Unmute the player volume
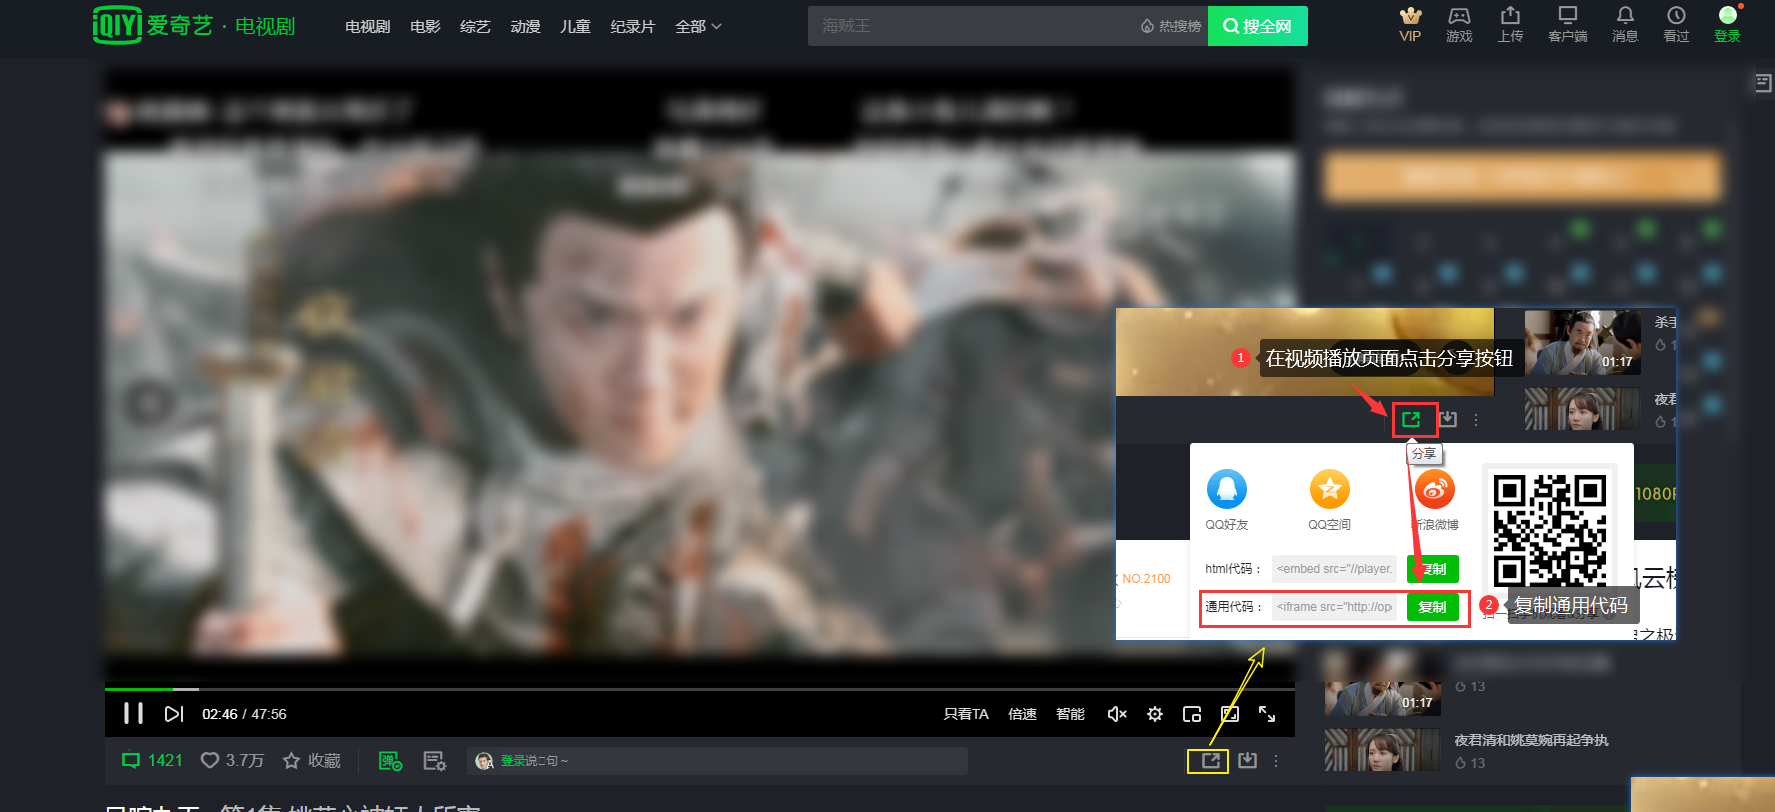The image size is (1775, 812). (x=1117, y=714)
